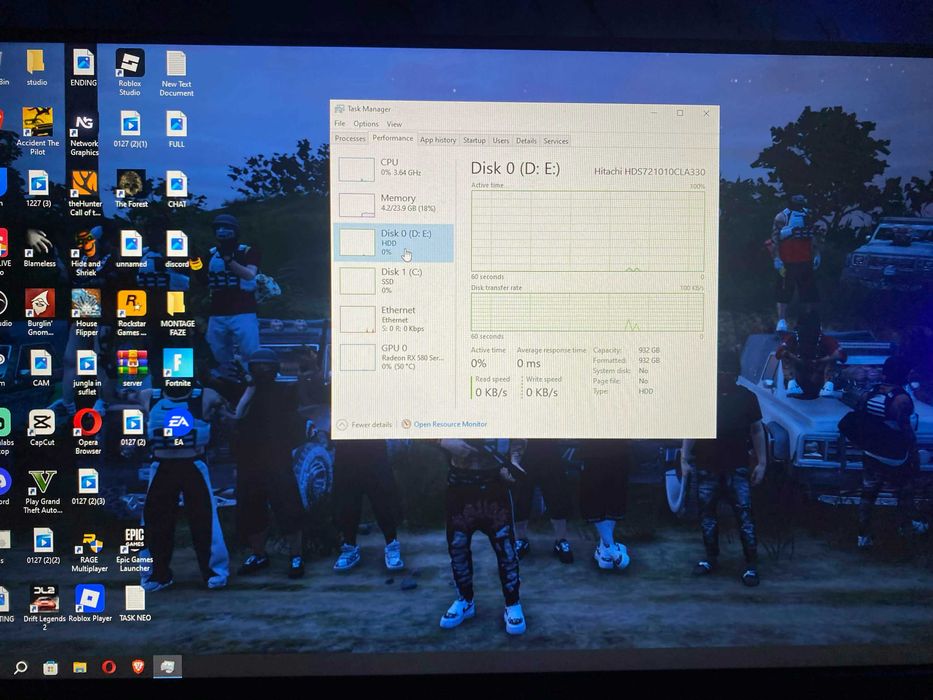933x700 pixels.
Task: Open the Network Graphics shortcut
Action: (x=84, y=135)
